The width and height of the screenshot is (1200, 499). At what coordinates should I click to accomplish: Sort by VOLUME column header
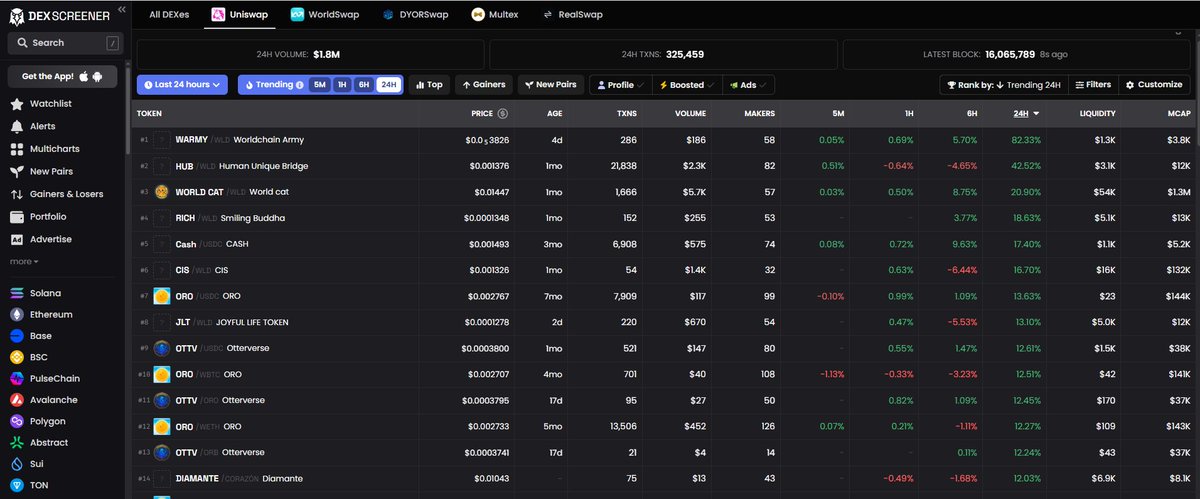coord(690,114)
